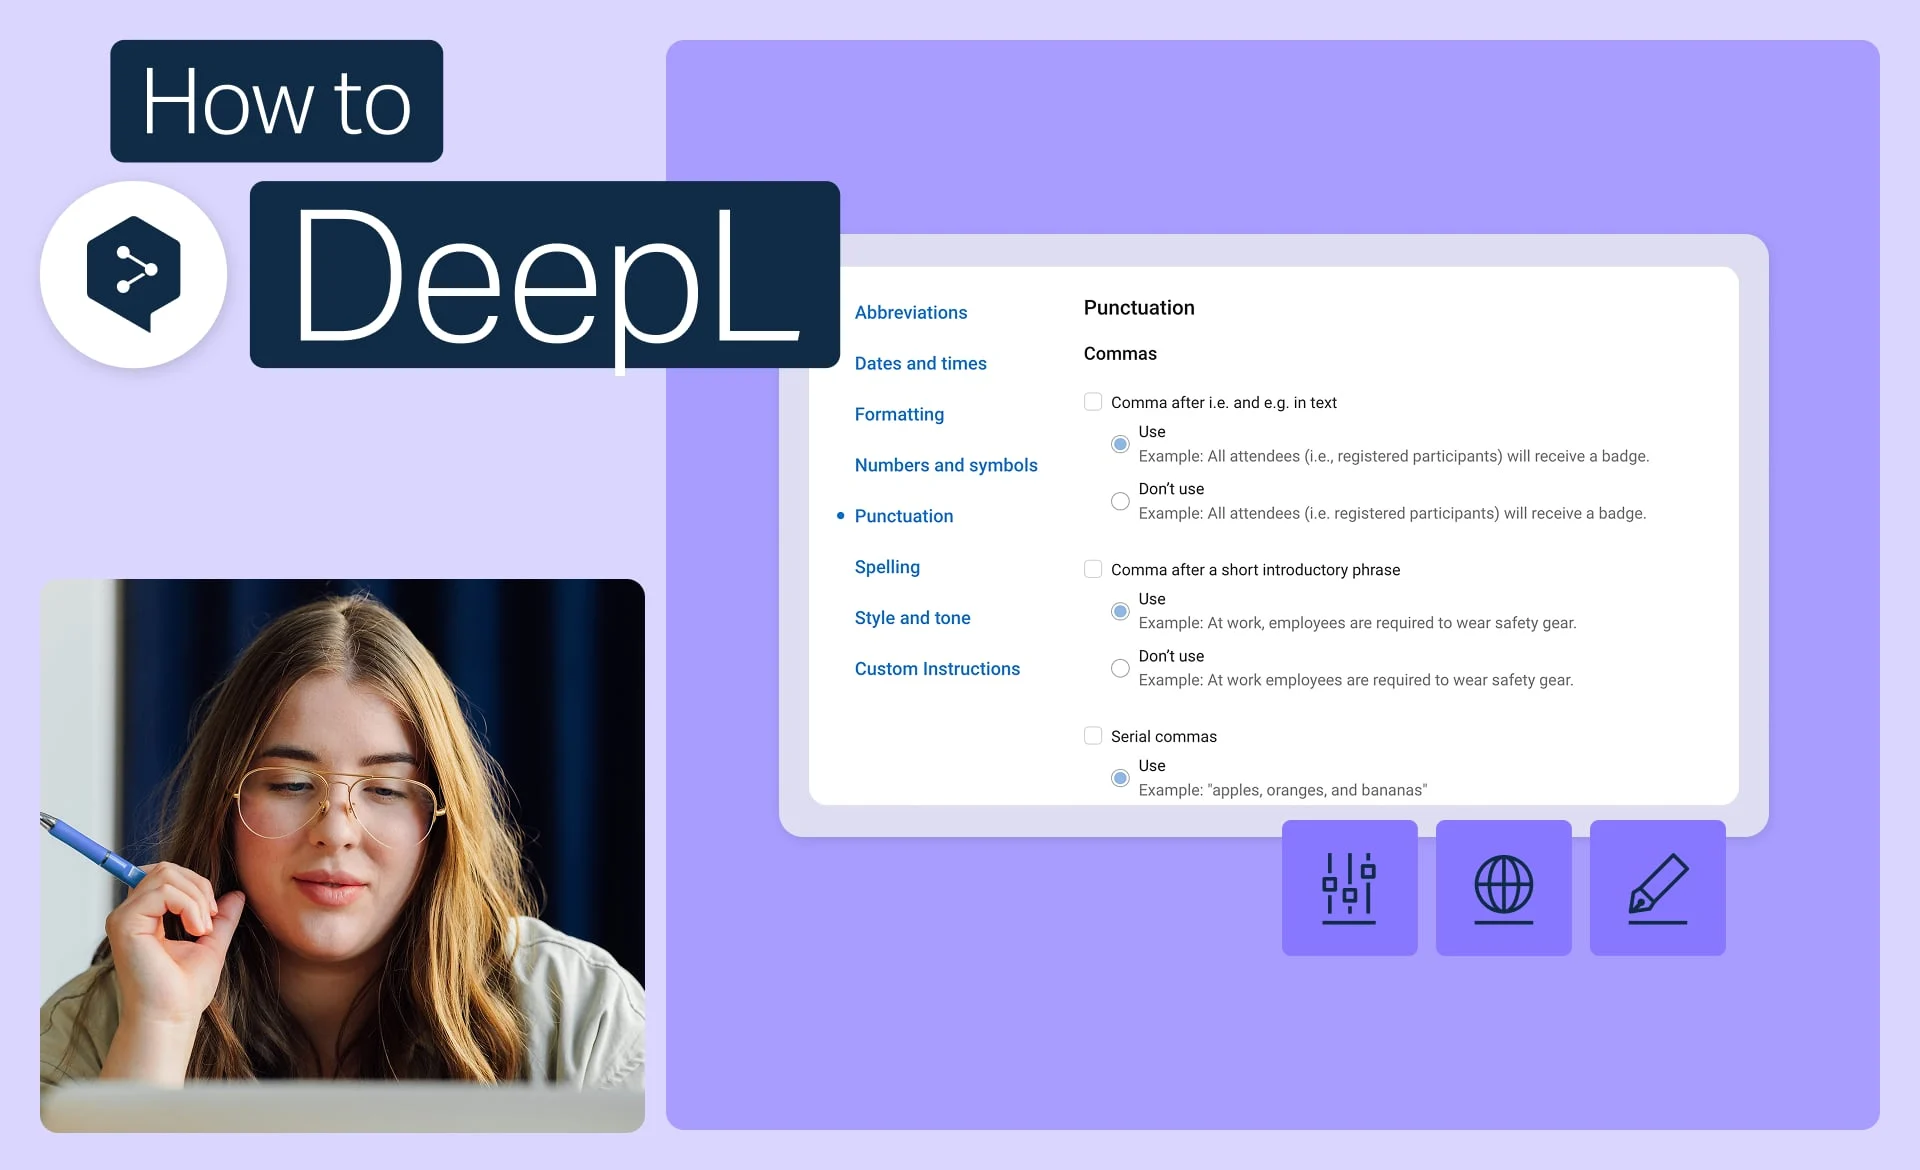The image size is (1920, 1170).
Task: Go to Style and tone section
Action: [912, 618]
